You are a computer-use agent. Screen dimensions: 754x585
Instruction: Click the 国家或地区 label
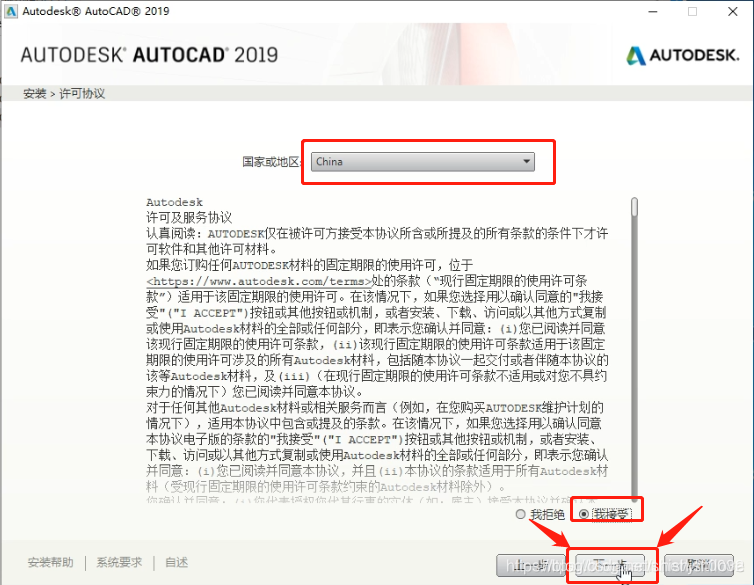coord(271,162)
